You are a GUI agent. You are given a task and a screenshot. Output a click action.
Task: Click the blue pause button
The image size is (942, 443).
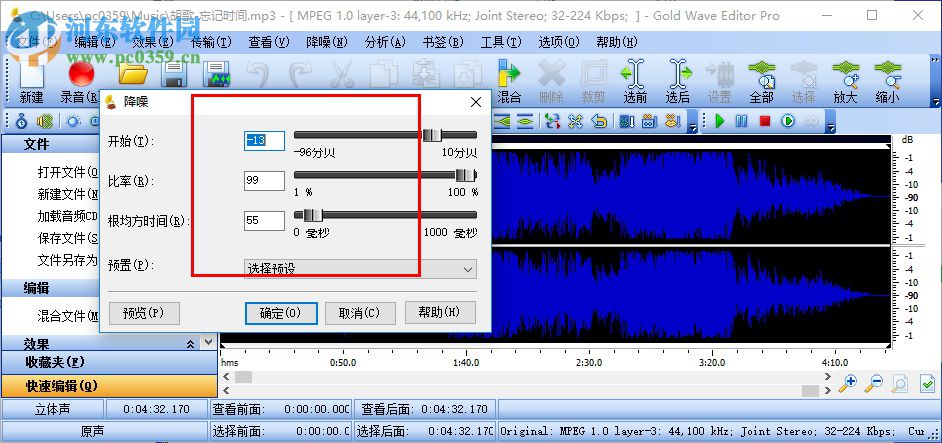[x=742, y=121]
